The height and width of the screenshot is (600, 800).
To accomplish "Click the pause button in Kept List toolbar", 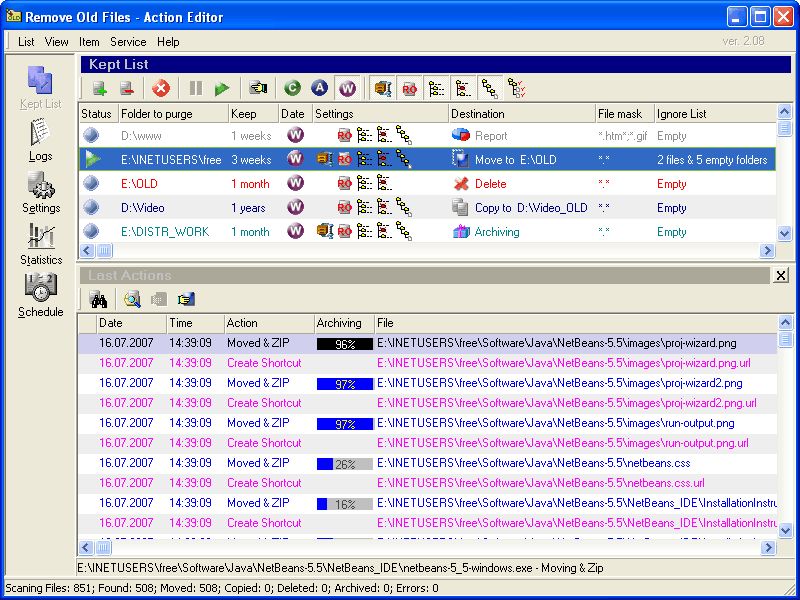I will point(196,89).
